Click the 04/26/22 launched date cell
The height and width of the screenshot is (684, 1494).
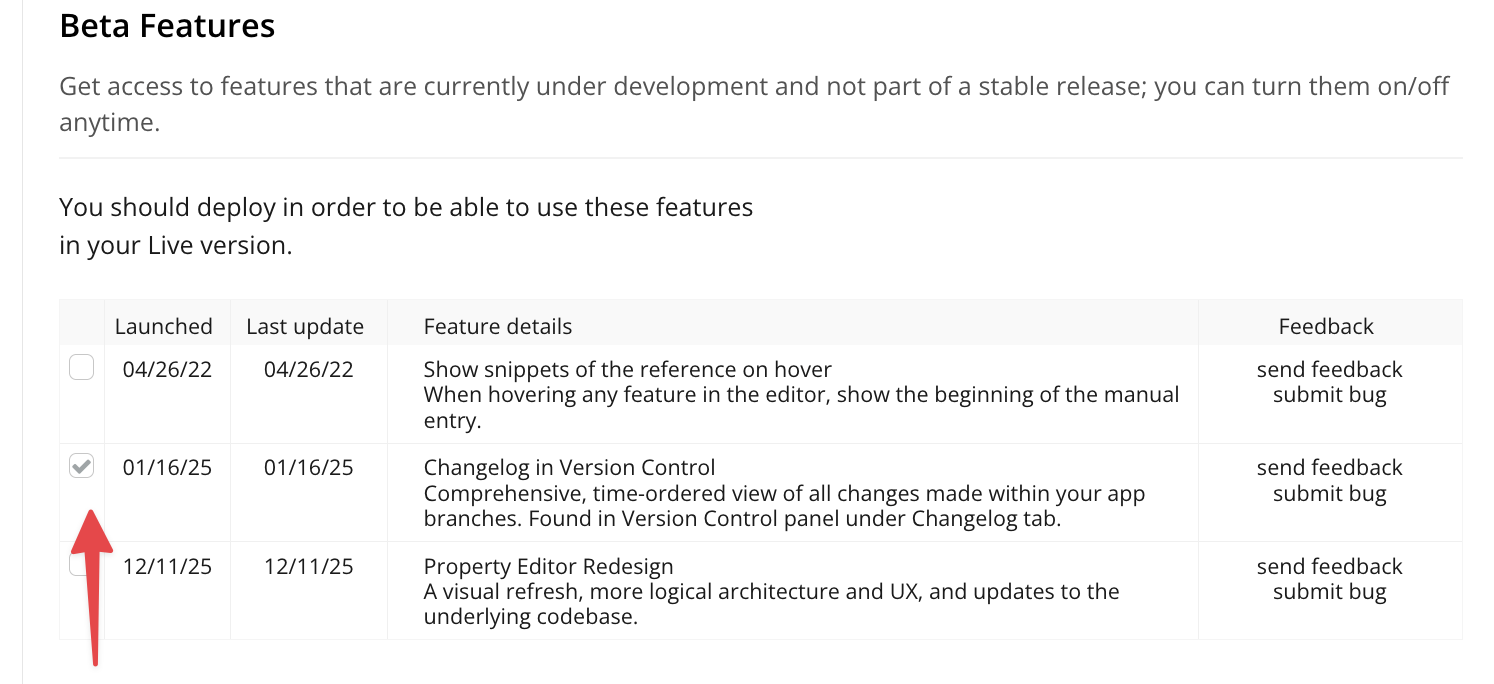(x=167, y=369)
